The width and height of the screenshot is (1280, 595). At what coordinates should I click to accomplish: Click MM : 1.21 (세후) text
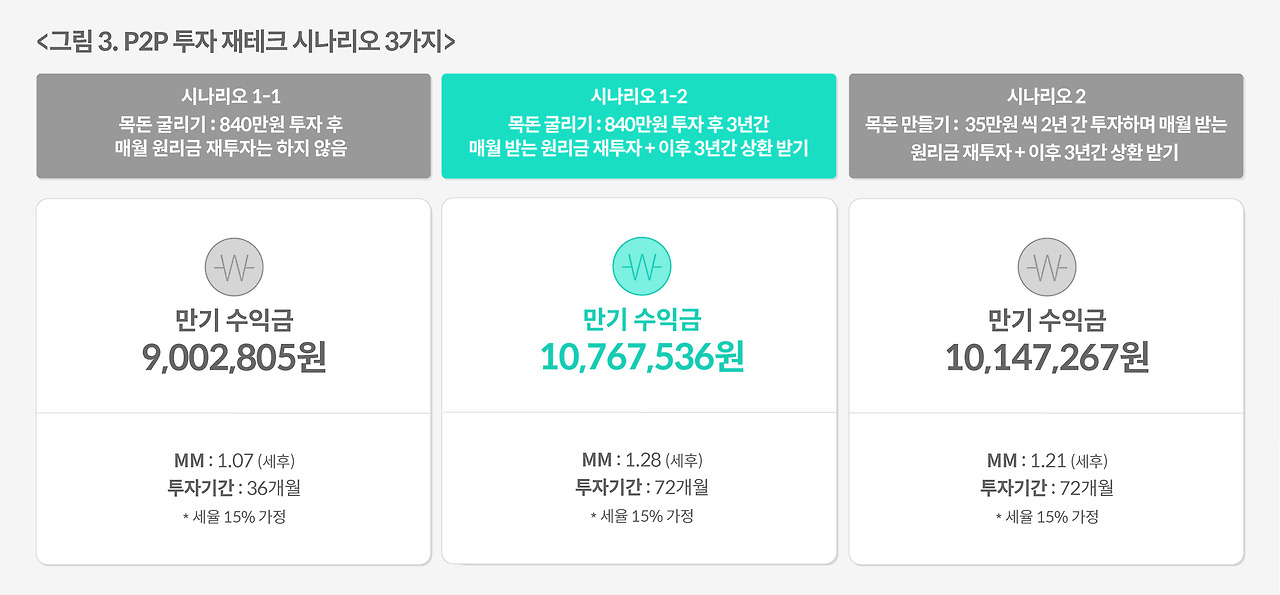[x=1047, y=461]
